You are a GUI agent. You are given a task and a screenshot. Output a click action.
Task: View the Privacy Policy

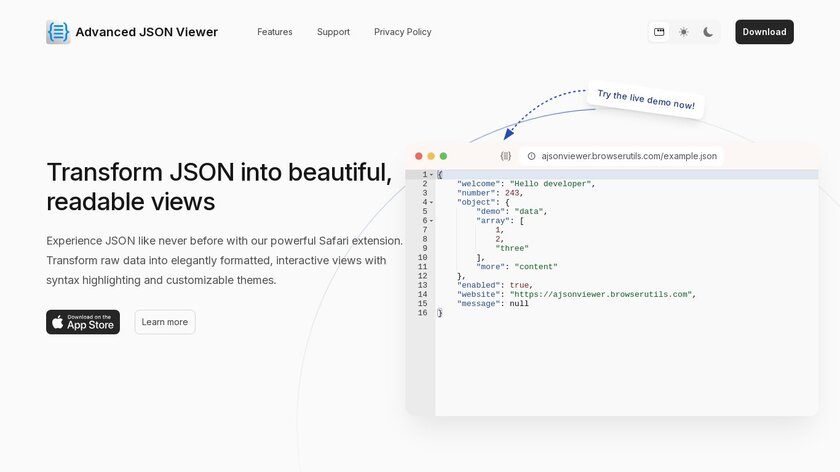tap(402, 32)
